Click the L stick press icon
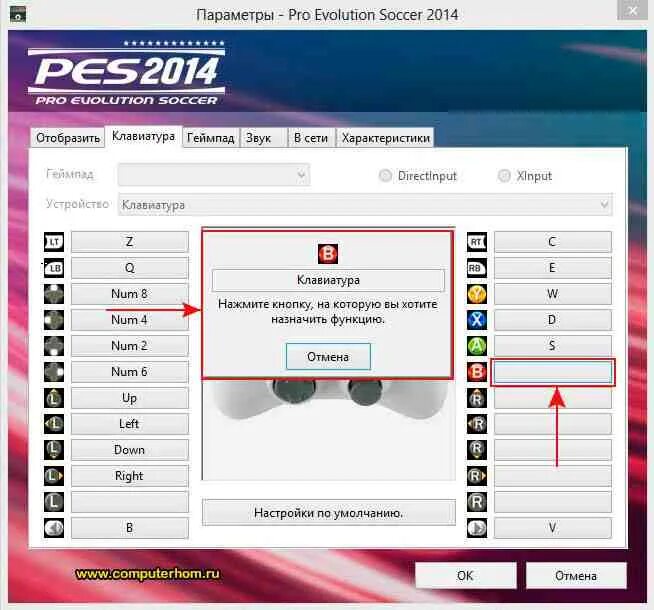 54,502
